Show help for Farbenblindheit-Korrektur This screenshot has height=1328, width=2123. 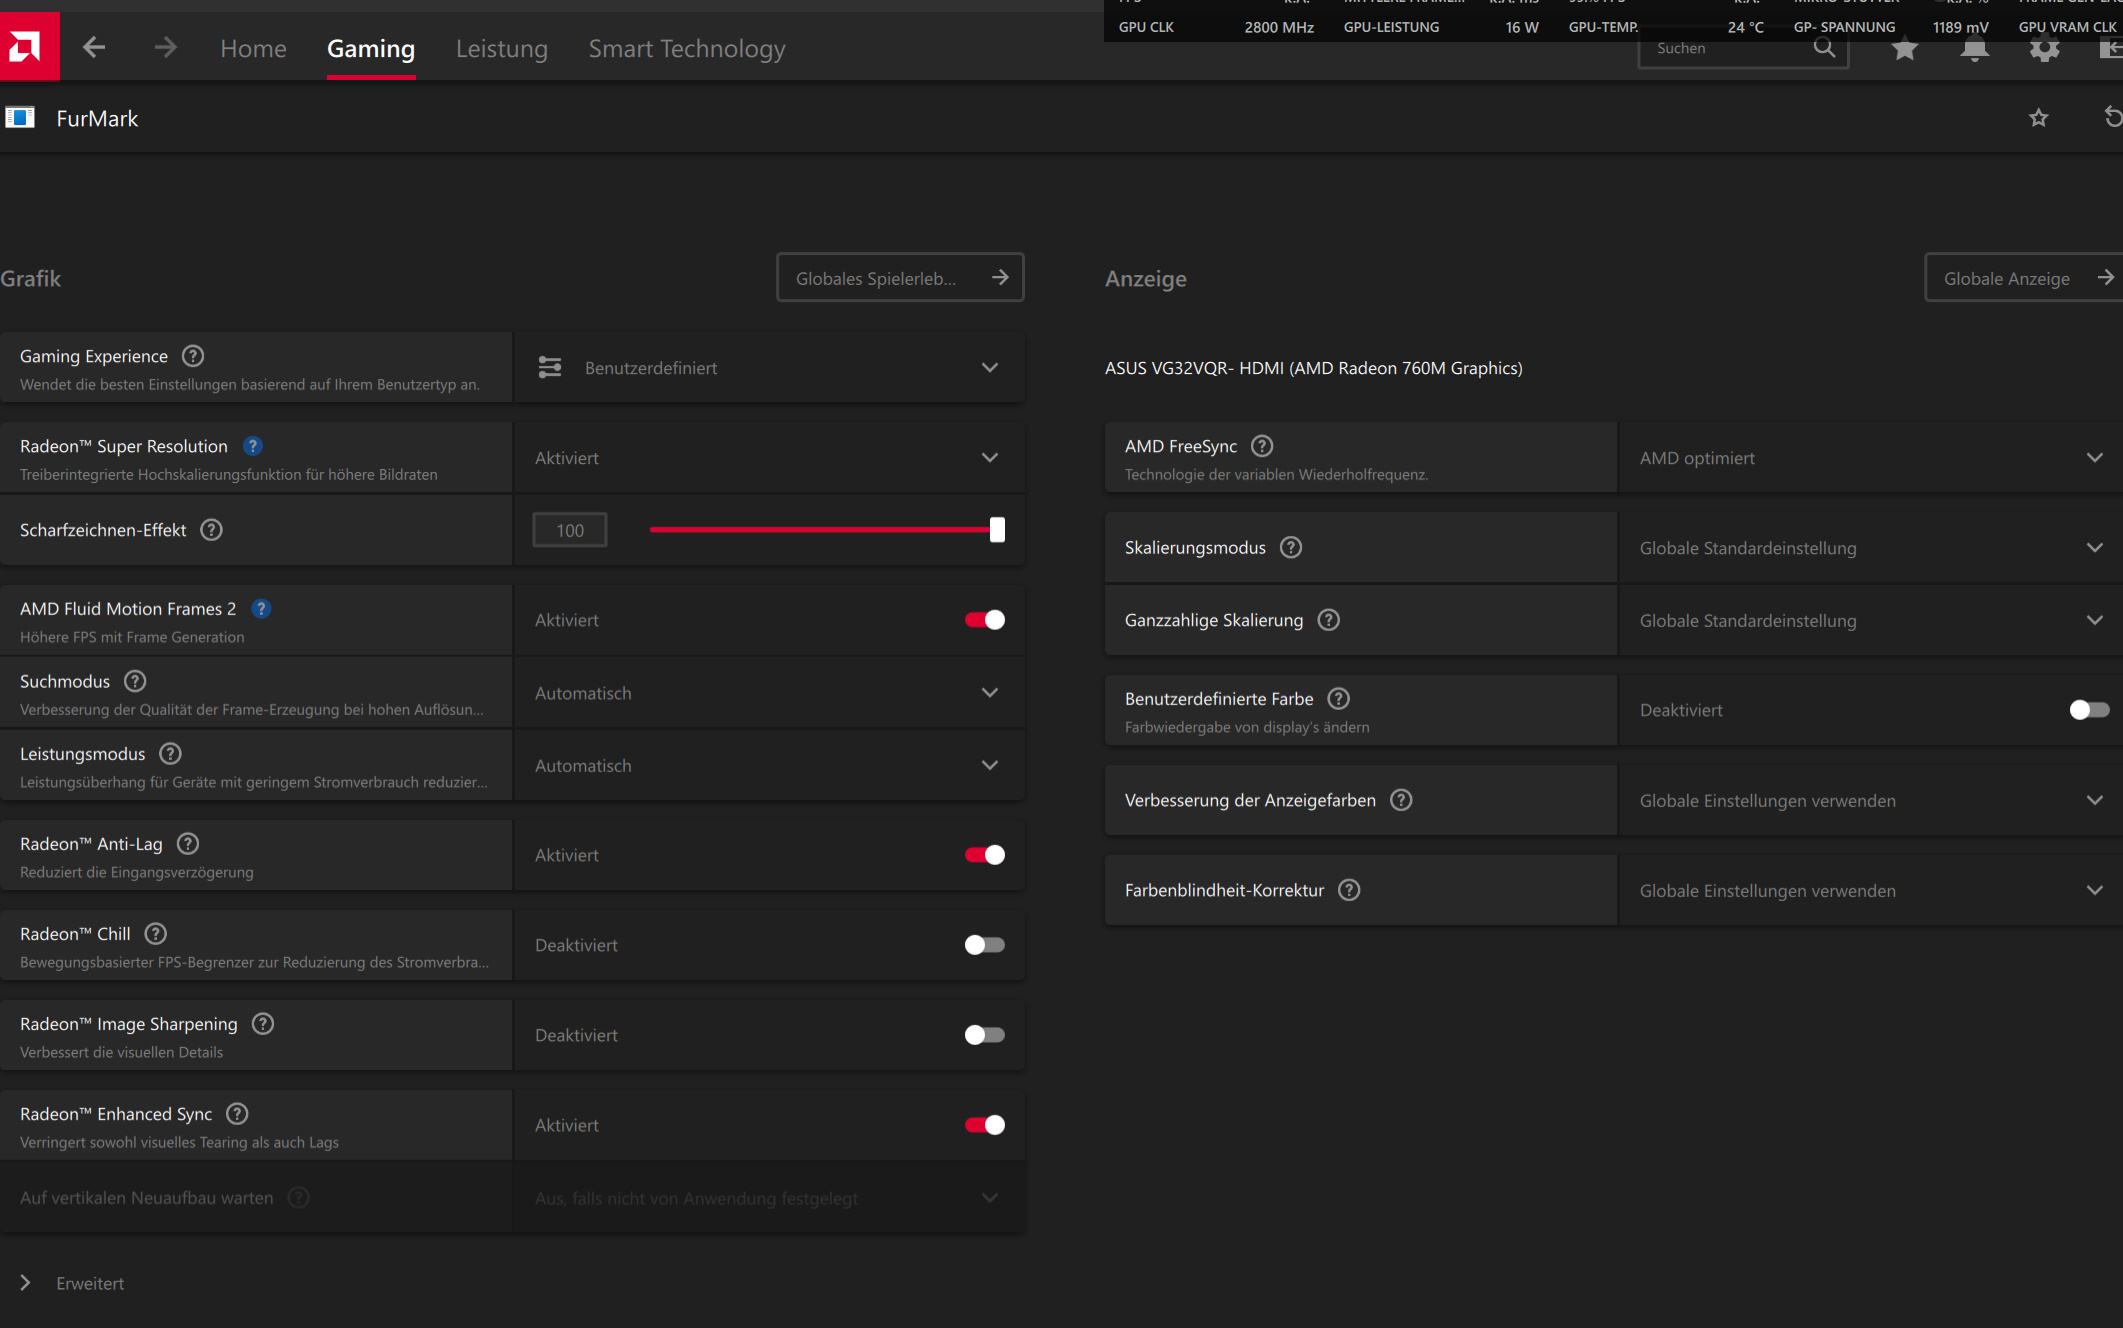click(1349, 890)
